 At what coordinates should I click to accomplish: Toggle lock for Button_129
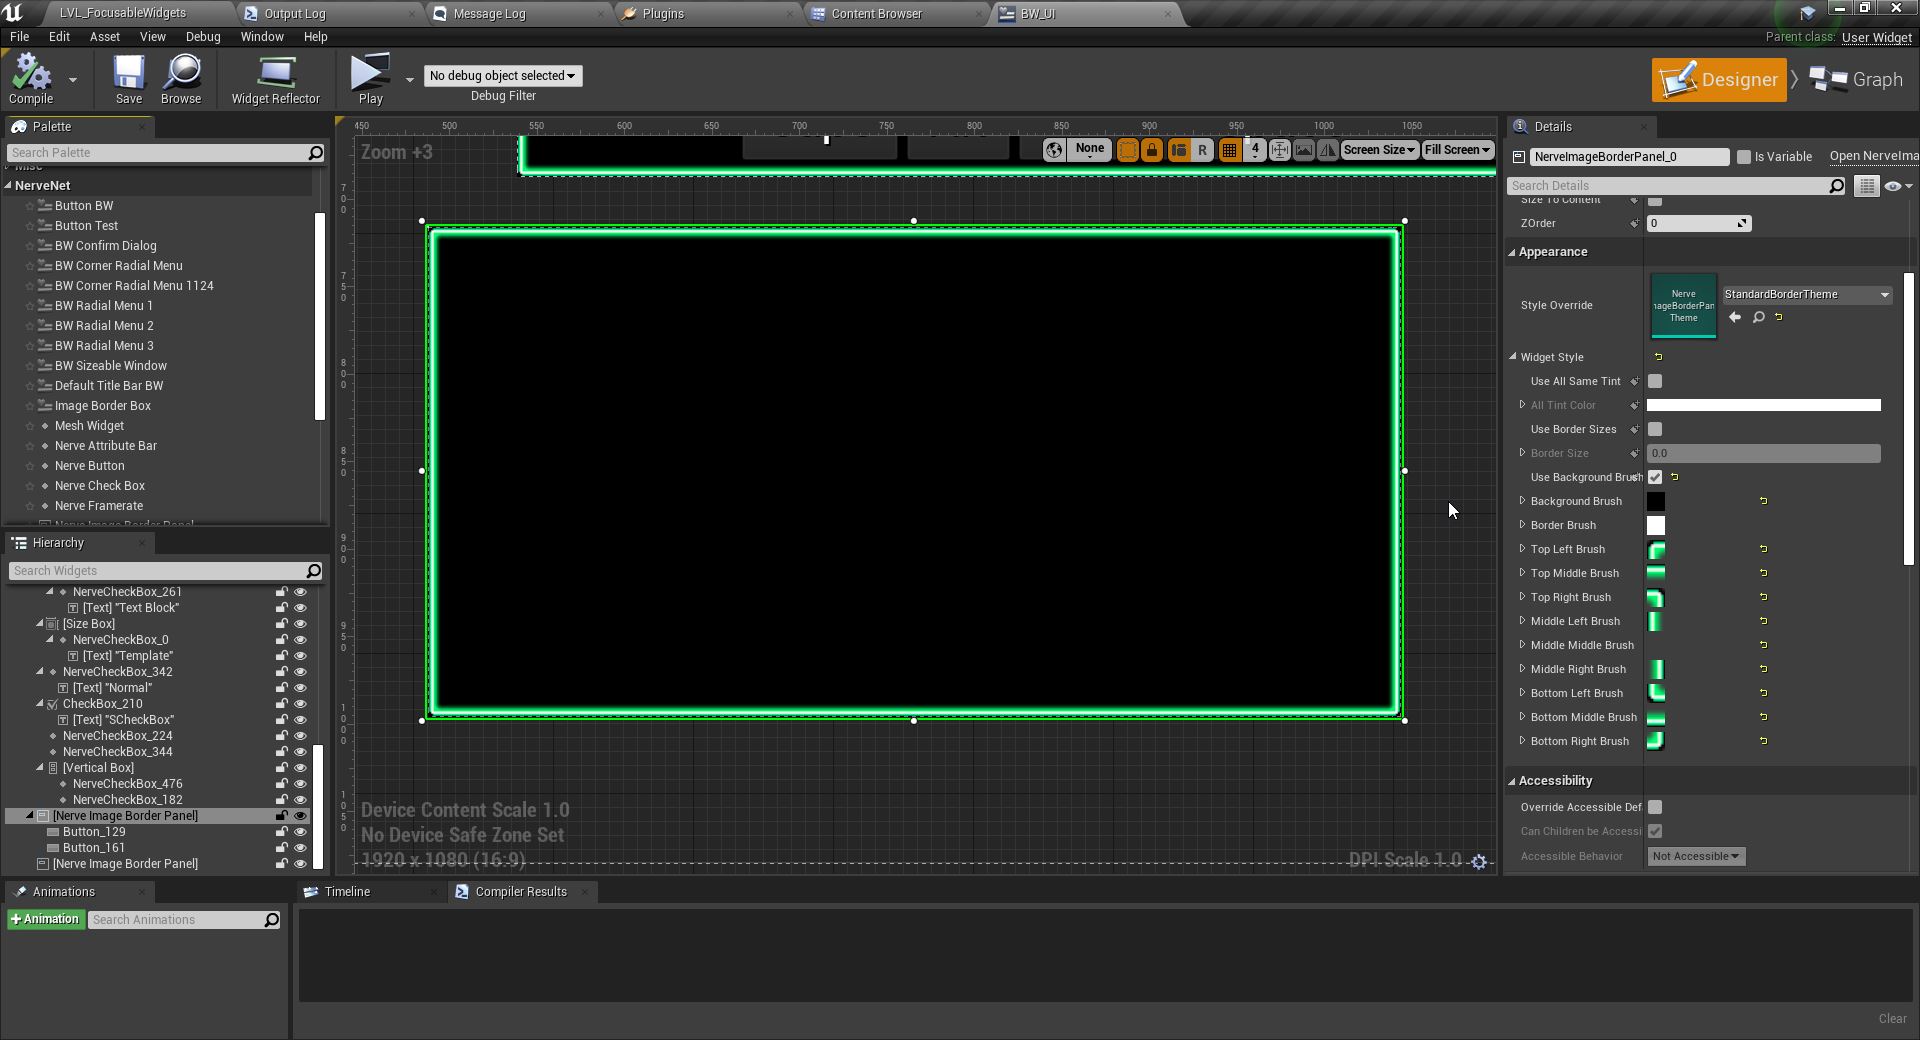click(282, 832)
